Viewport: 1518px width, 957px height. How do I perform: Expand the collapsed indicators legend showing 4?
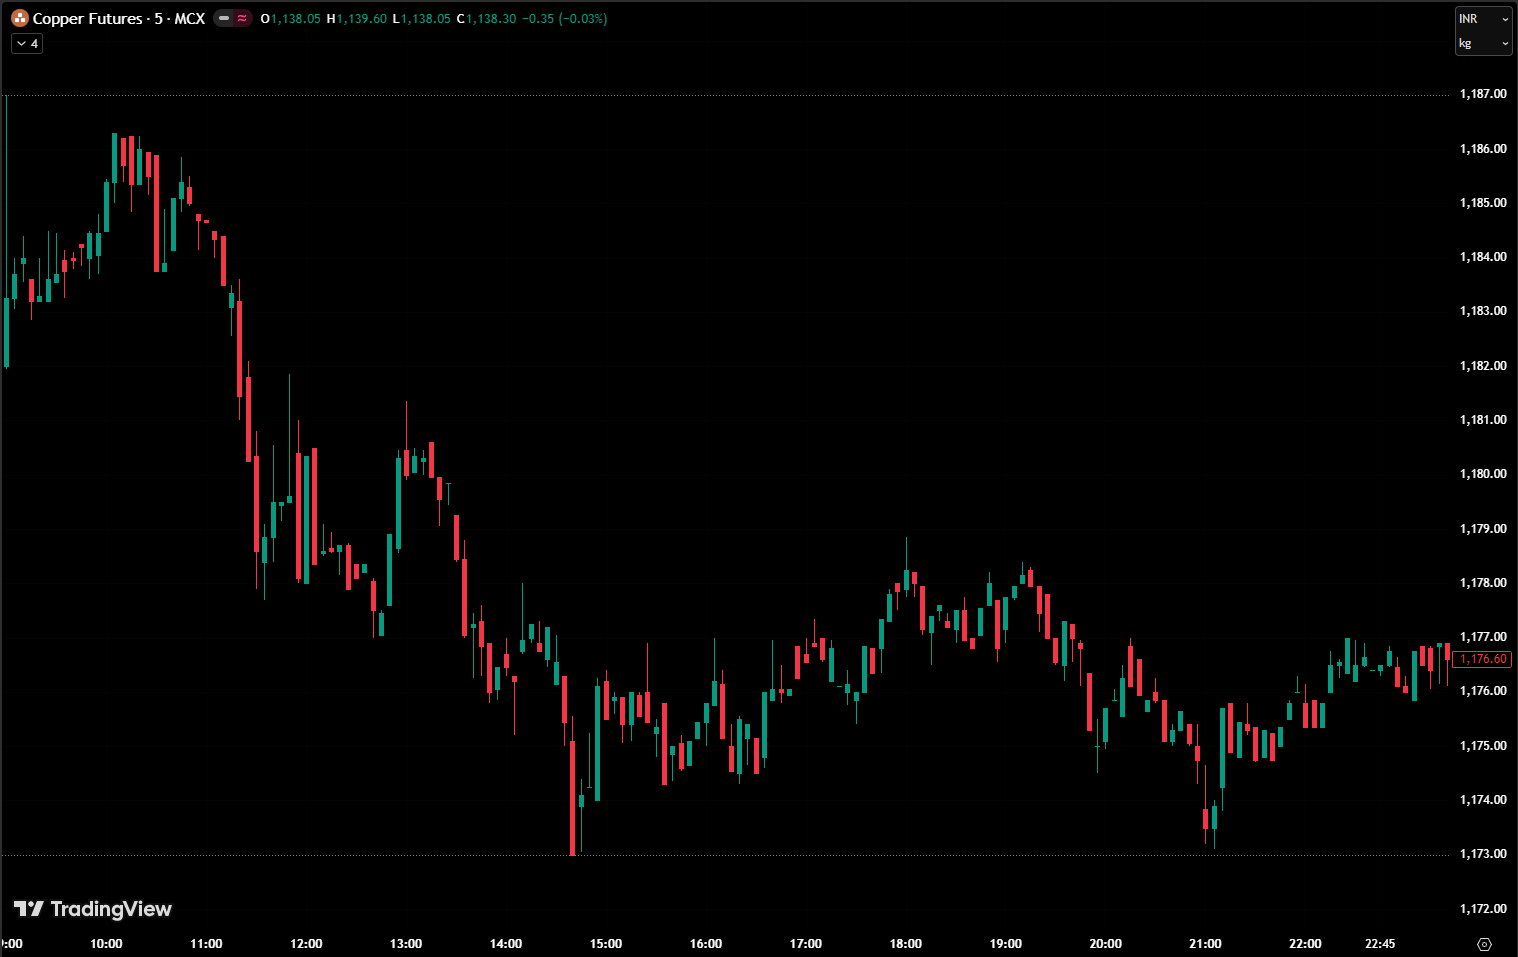[27, 43]
